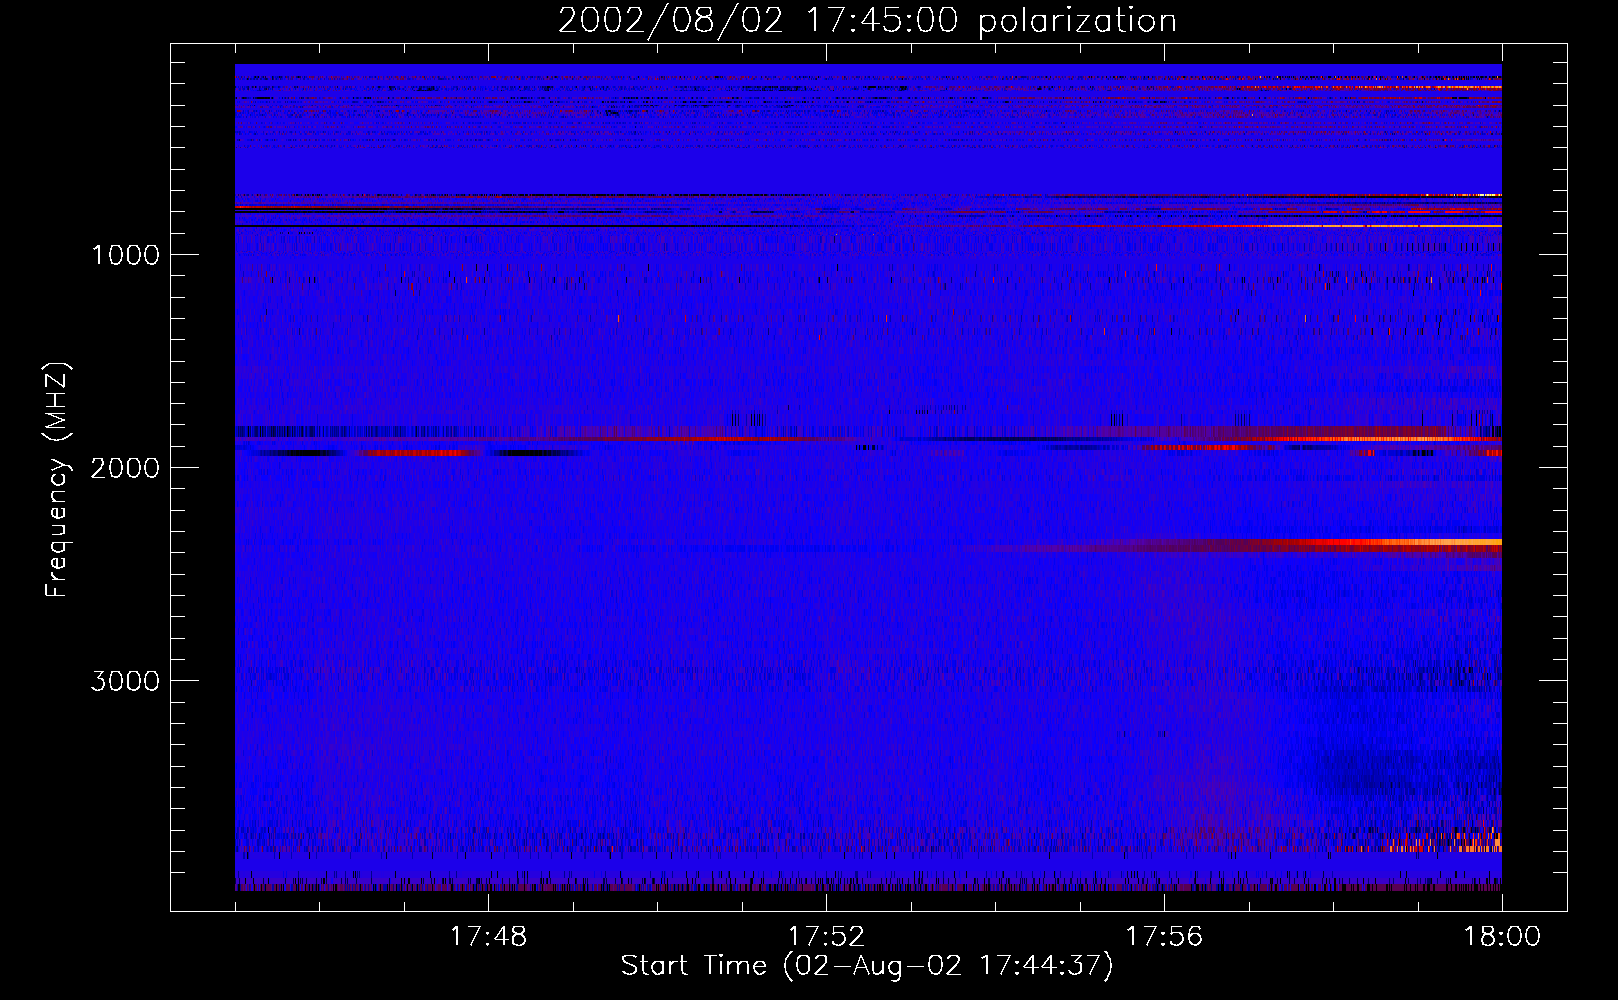
Task: Click the "18:00" time tick label
Action: pos(1502,937)
